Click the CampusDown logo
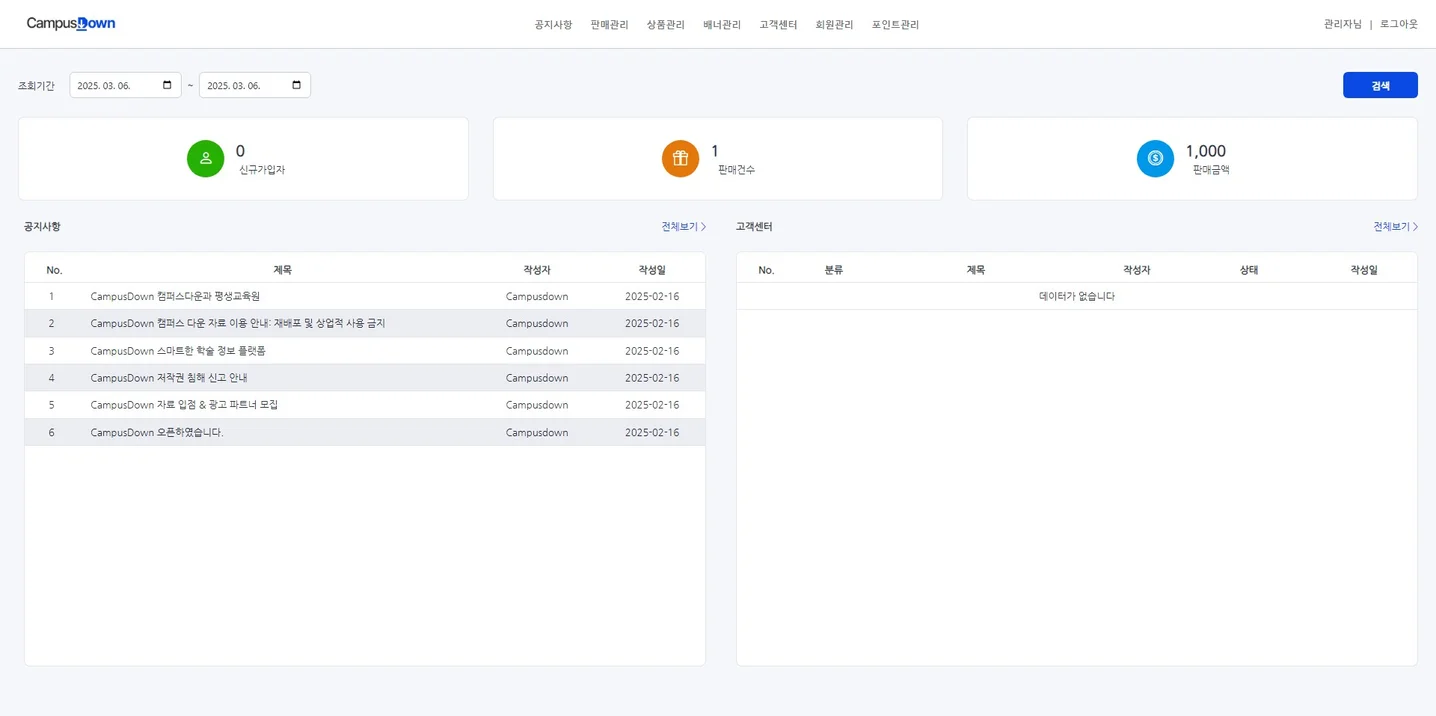Screen dimensions: 1436x716 point(71,23)
